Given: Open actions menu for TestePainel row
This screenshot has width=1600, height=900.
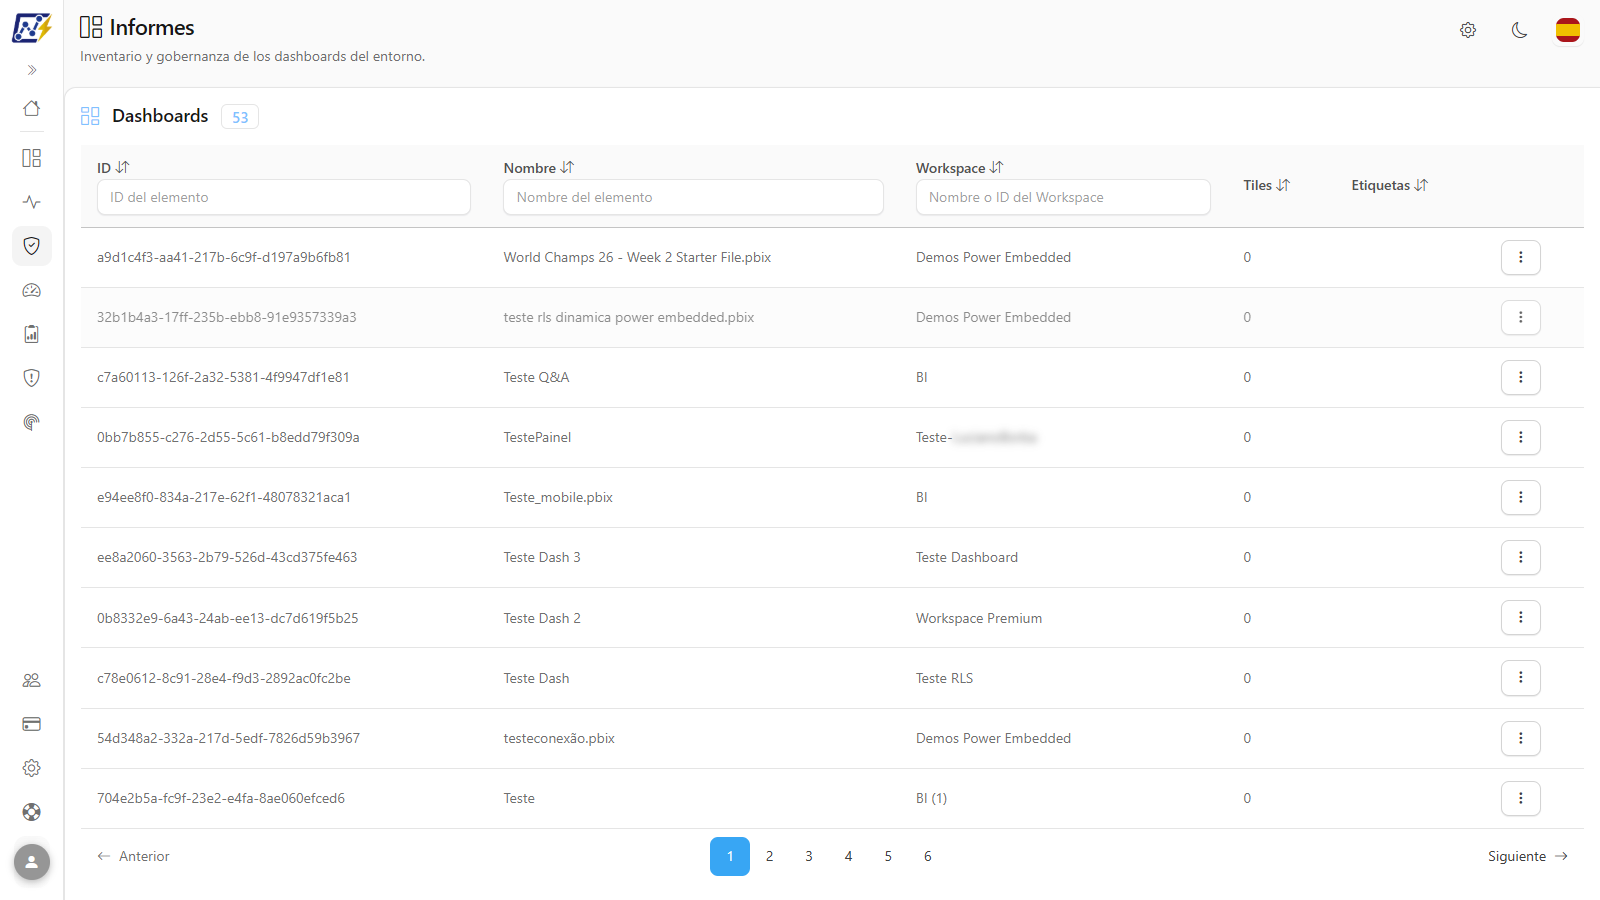Looking at the screenshot, I should click(x=1521, y=437).
